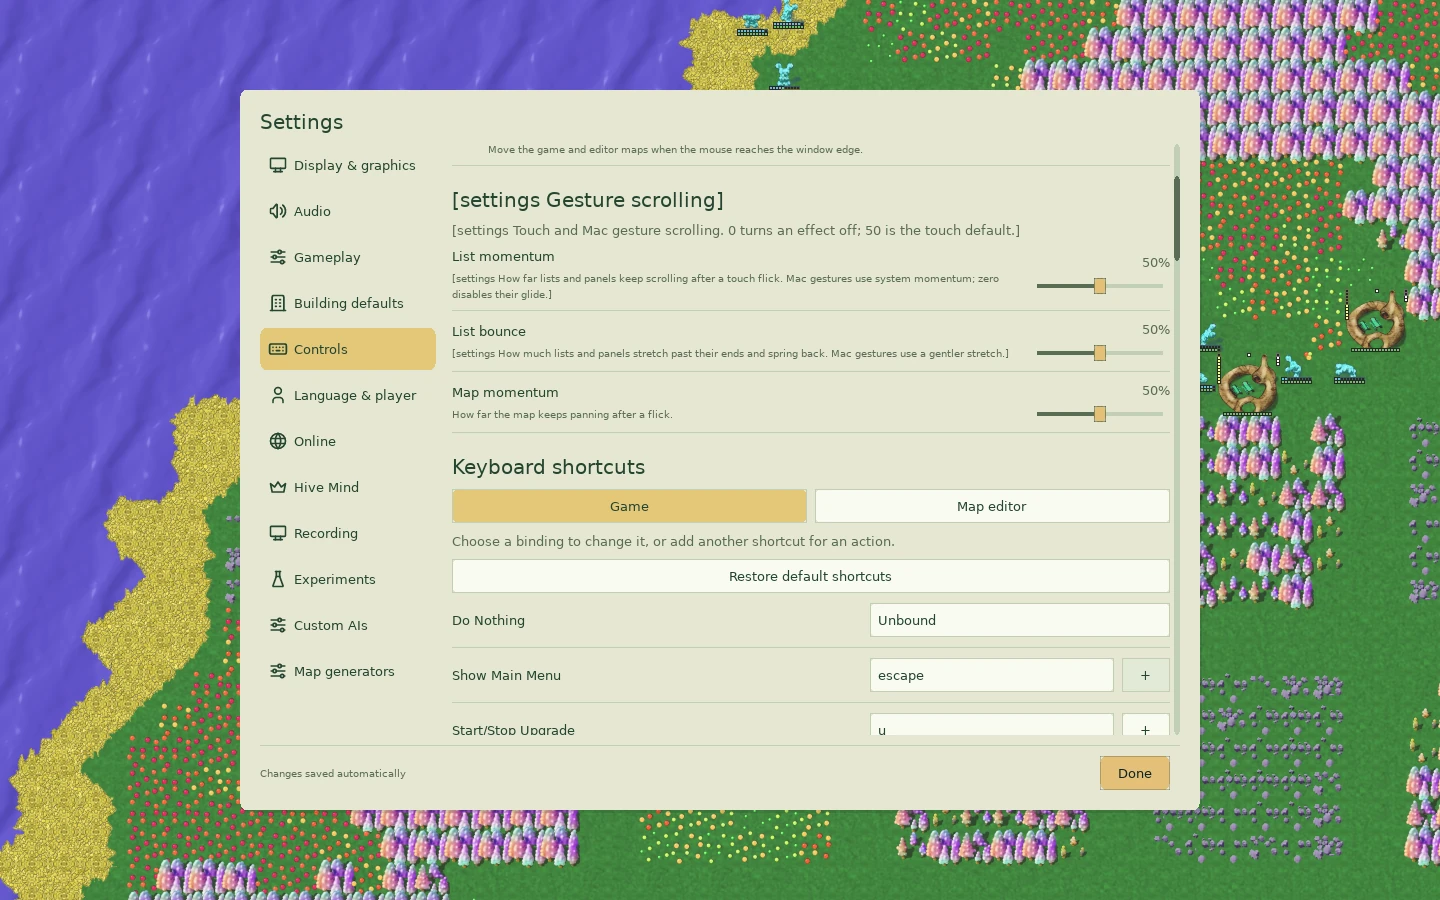Click the Map generators sliders icon
Screen dimensions: 1440x900
tap(278, 671)
